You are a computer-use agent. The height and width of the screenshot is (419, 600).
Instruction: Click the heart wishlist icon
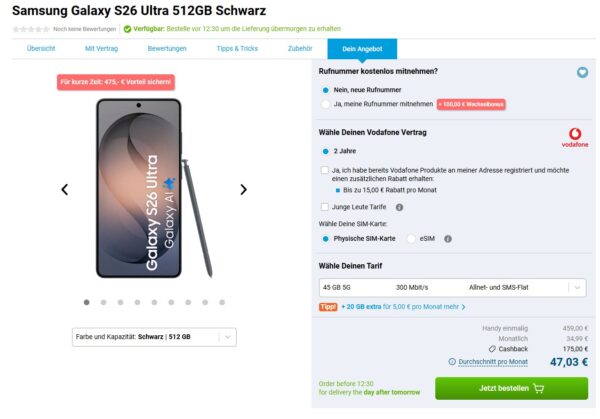tap(582, 72)
